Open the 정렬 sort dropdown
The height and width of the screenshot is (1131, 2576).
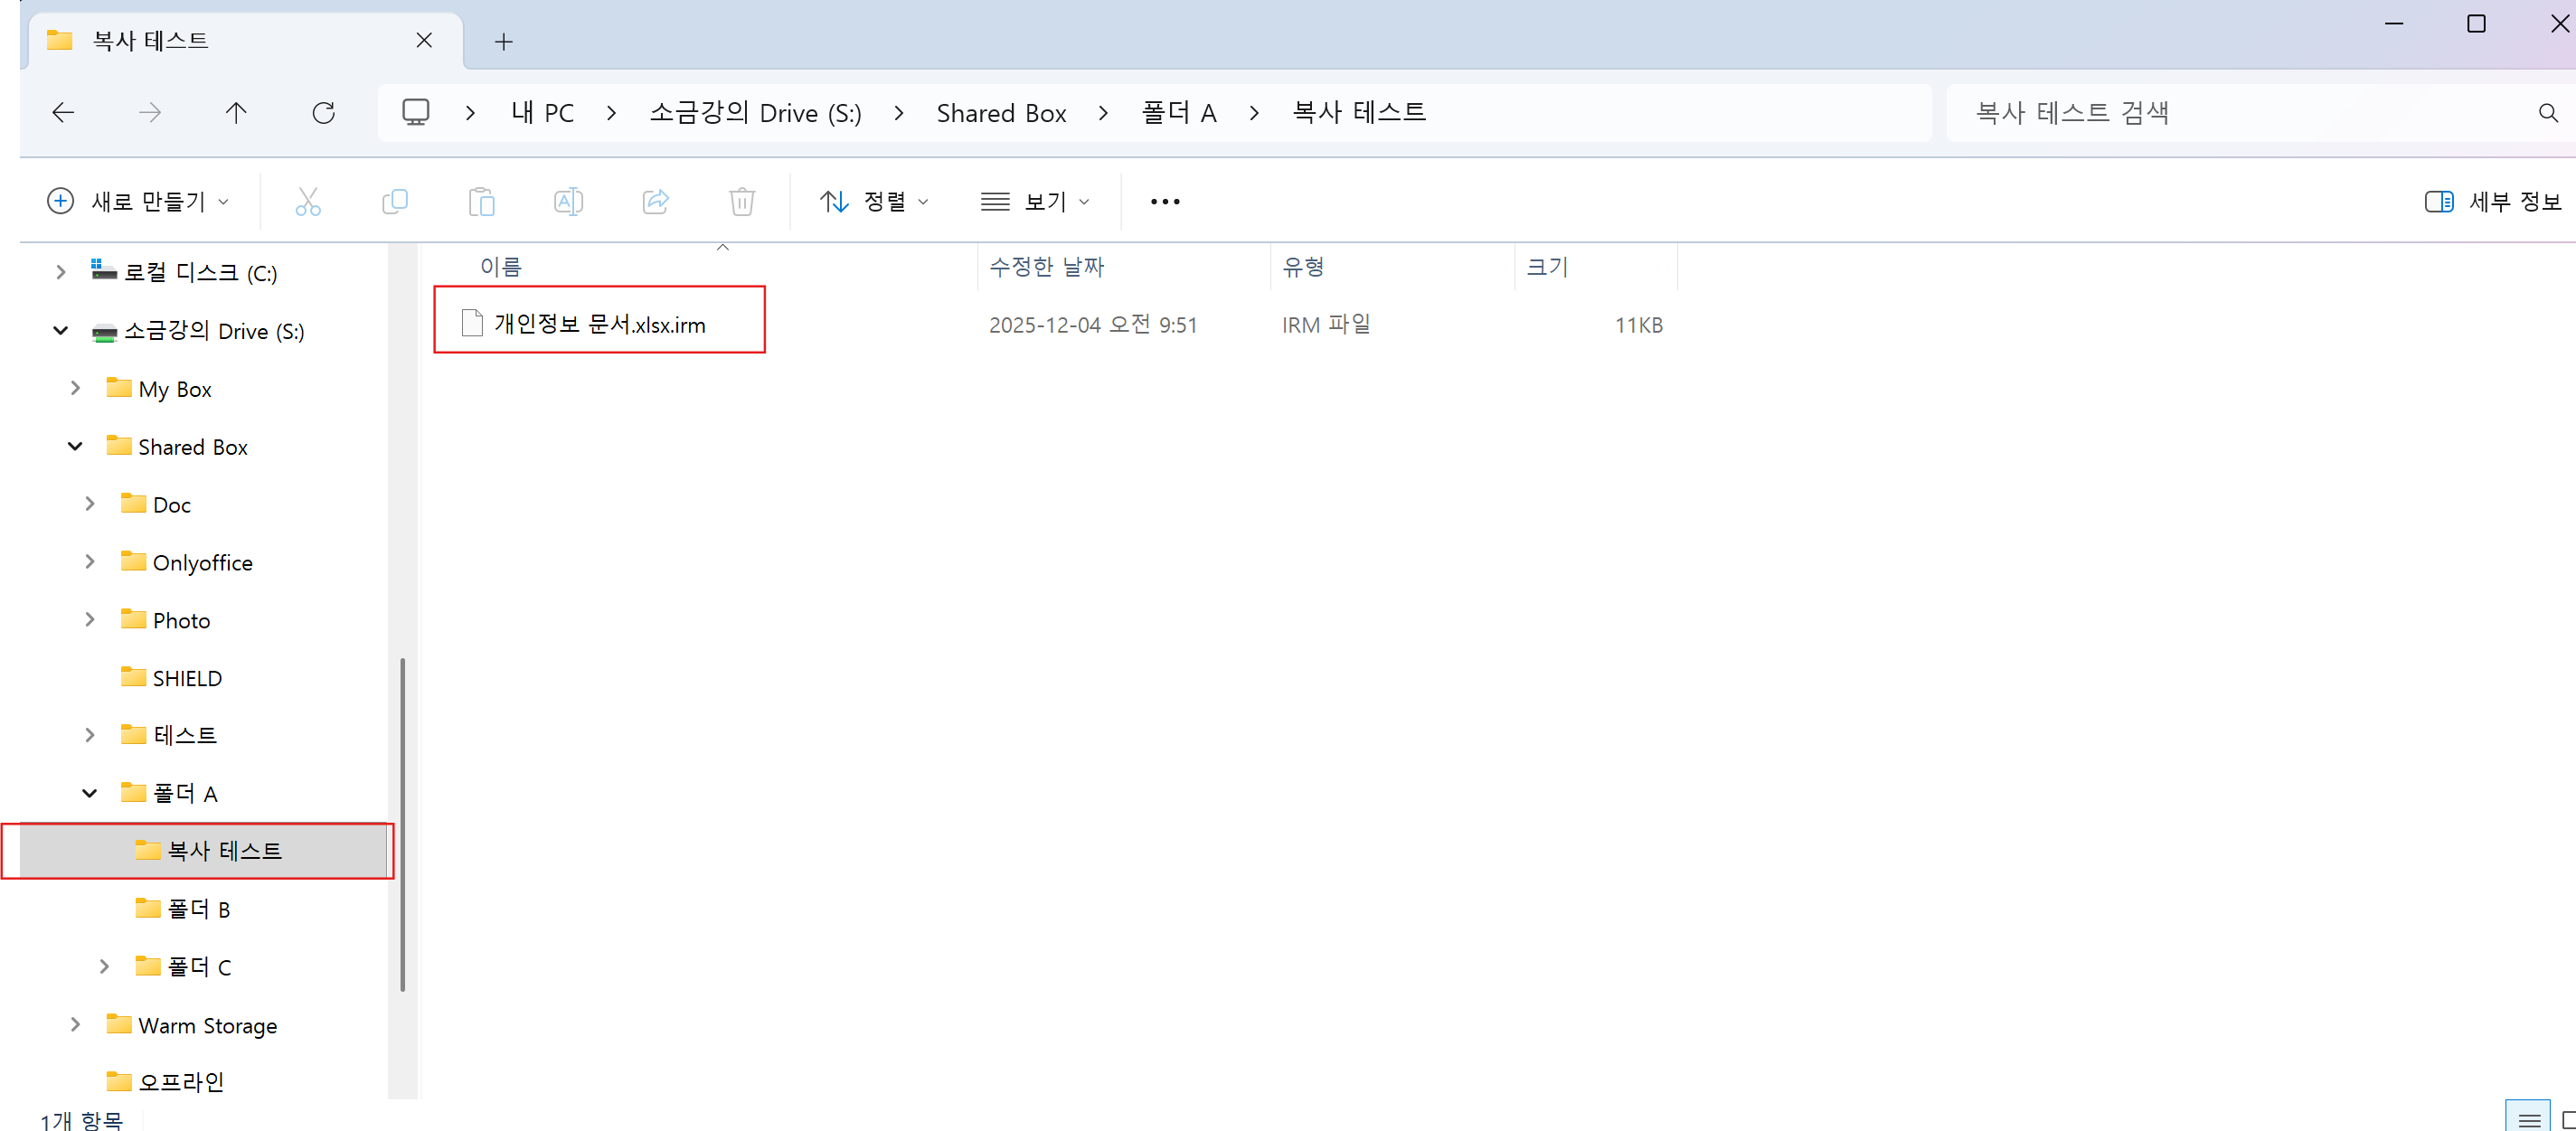pyautogui.click(x=875, y=202)
